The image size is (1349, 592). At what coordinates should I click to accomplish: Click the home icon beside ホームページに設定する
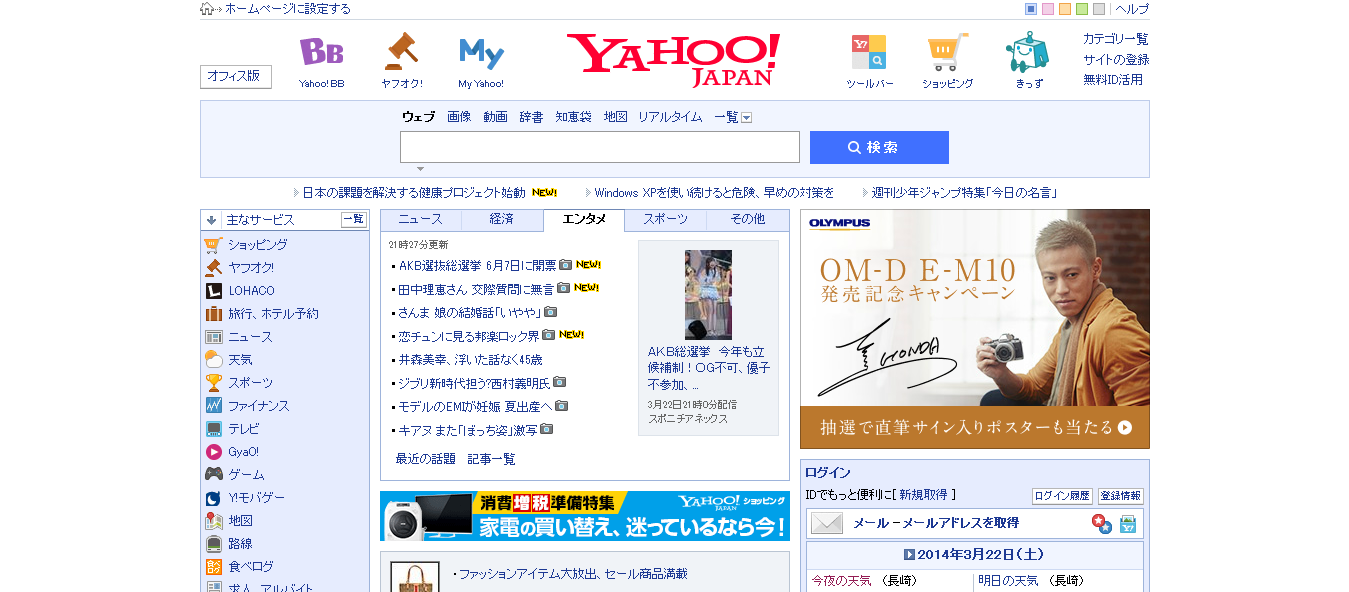(207, 9)
